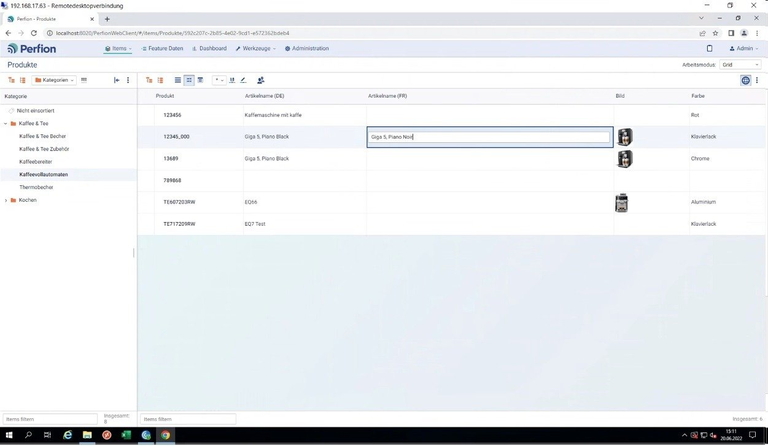Click the product image thumbnail for 12345_000
This screenshot has height=446, width=768.
[624, 137]
